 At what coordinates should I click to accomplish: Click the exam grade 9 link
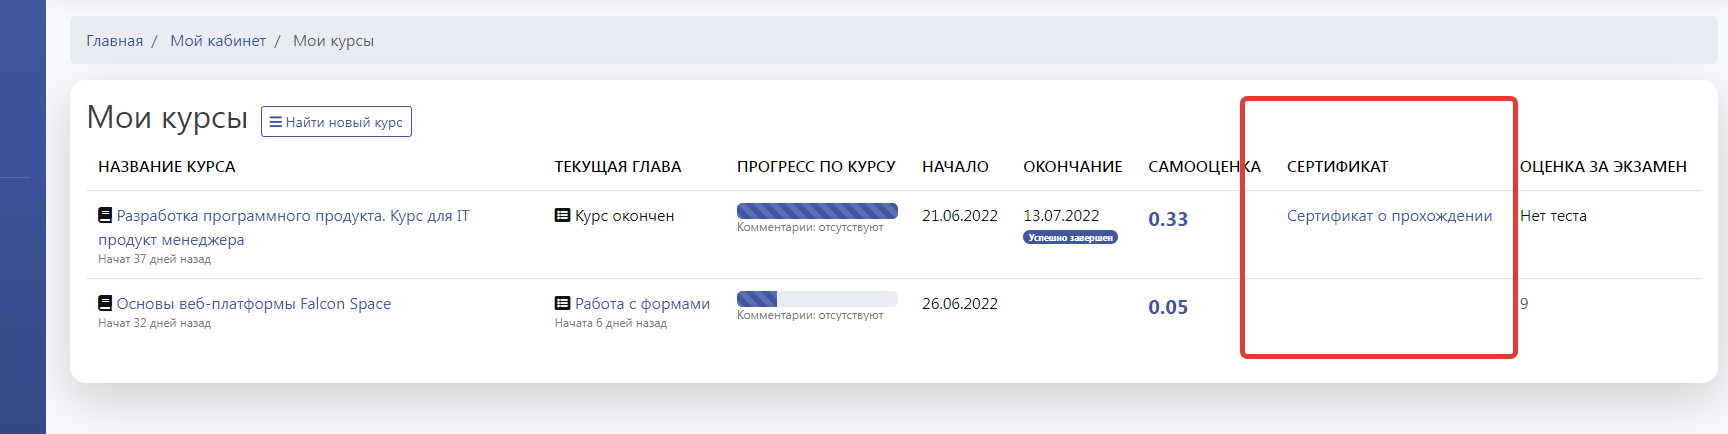click(x=1524, y=304)
